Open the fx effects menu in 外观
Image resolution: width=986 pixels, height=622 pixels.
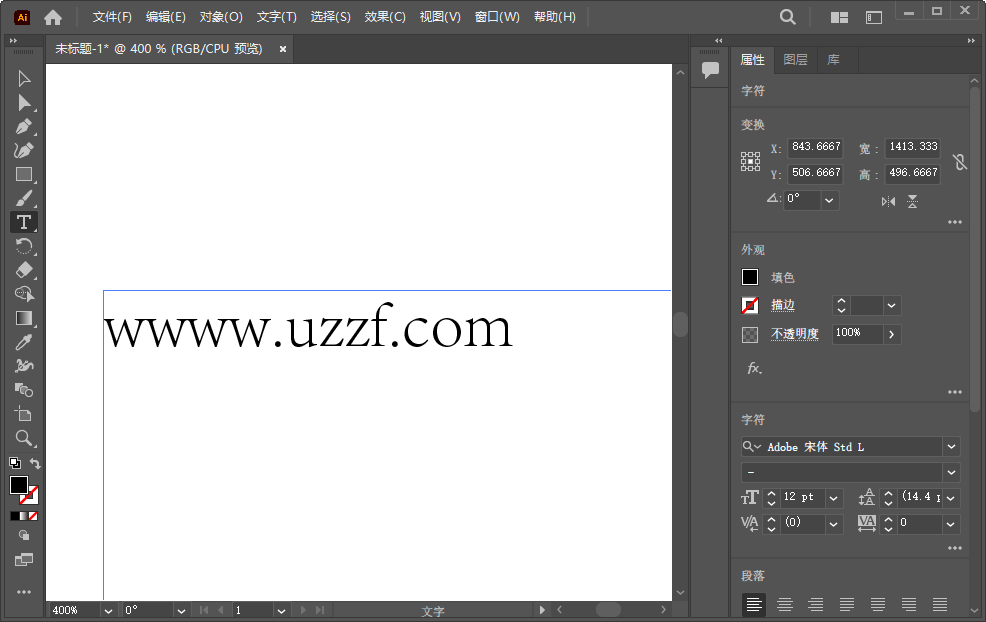click(752, 369)
